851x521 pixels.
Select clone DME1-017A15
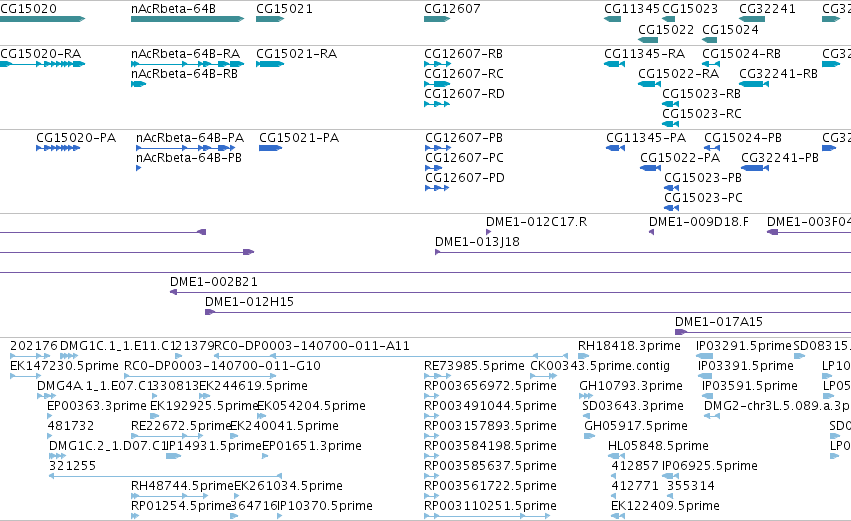click(719, 322)
